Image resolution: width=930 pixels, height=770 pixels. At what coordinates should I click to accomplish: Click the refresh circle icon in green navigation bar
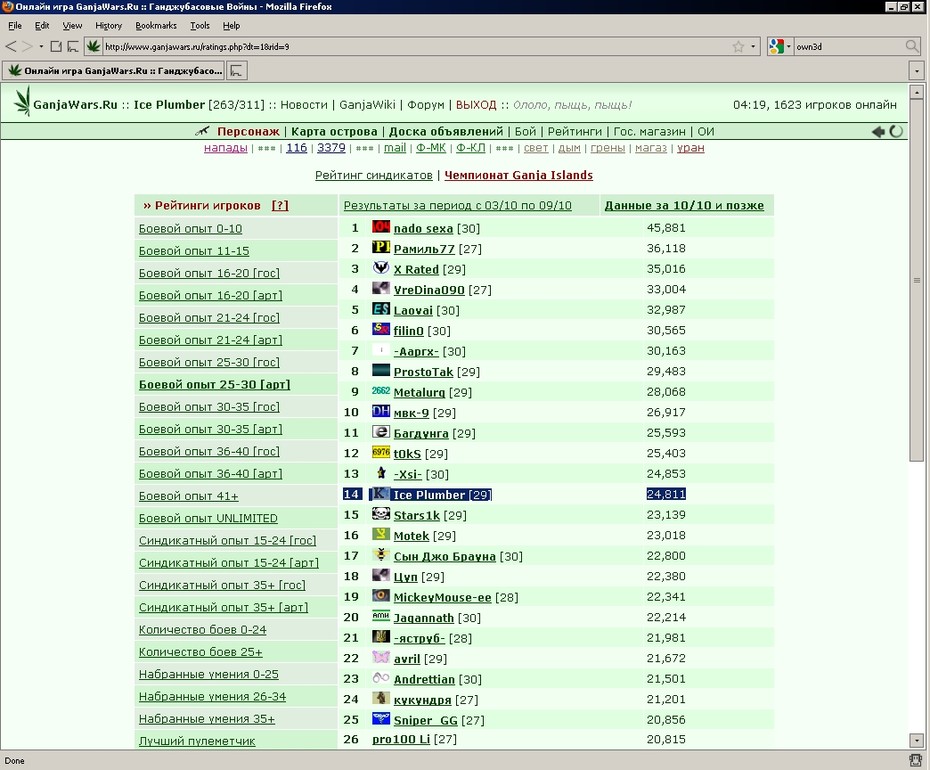tap(896, 131)
